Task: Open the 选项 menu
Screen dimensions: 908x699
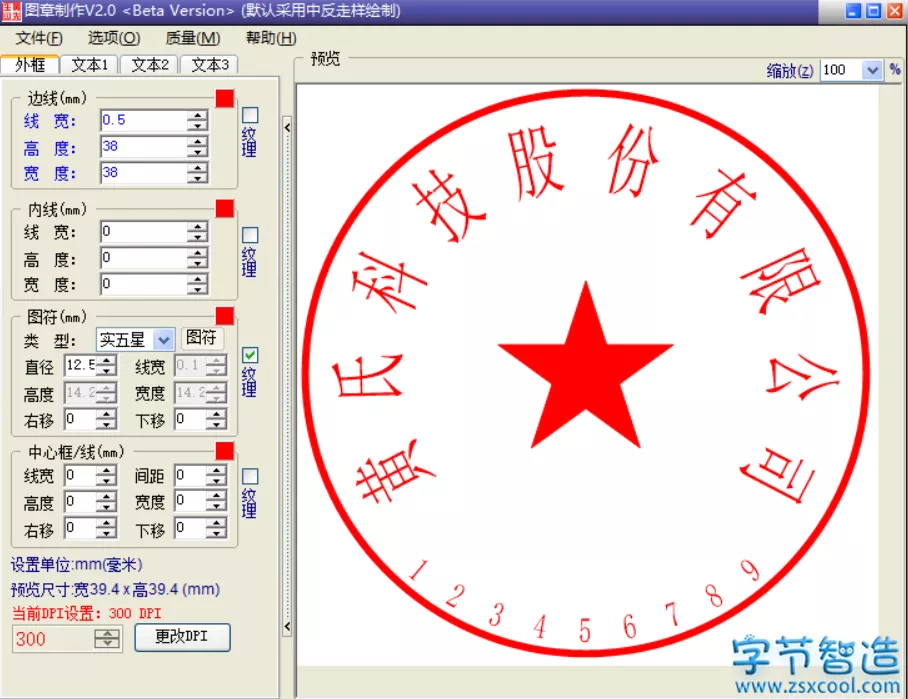Action: pos(113,37)
